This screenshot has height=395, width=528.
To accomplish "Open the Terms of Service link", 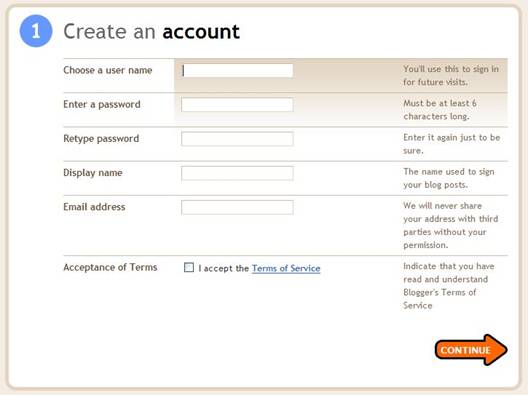I will (x=286, y=268).
